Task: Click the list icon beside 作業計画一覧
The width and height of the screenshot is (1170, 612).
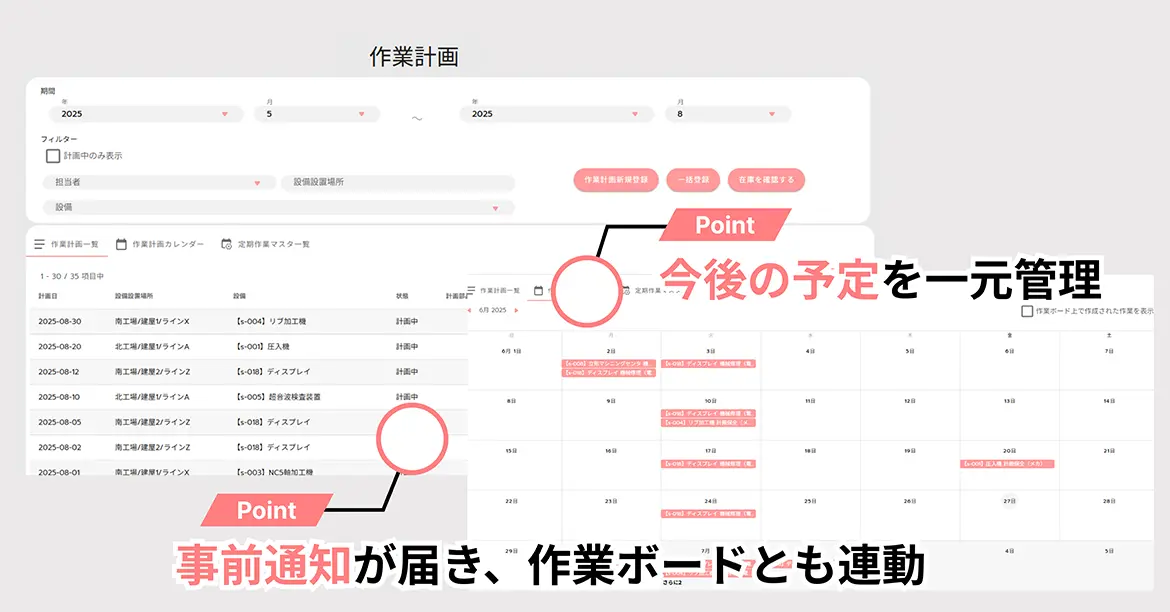Action: point(39,244)
